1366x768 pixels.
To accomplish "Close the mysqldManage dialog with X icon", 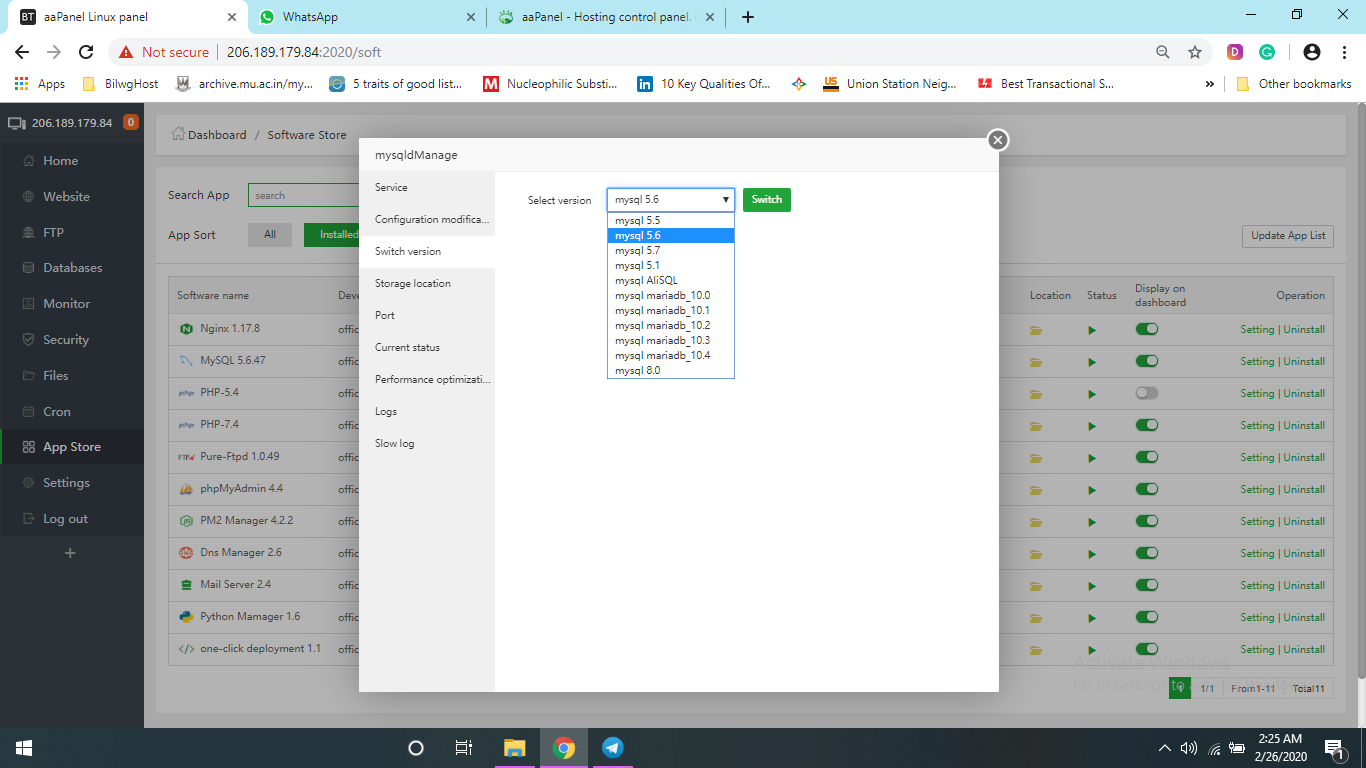I will 997,140.
